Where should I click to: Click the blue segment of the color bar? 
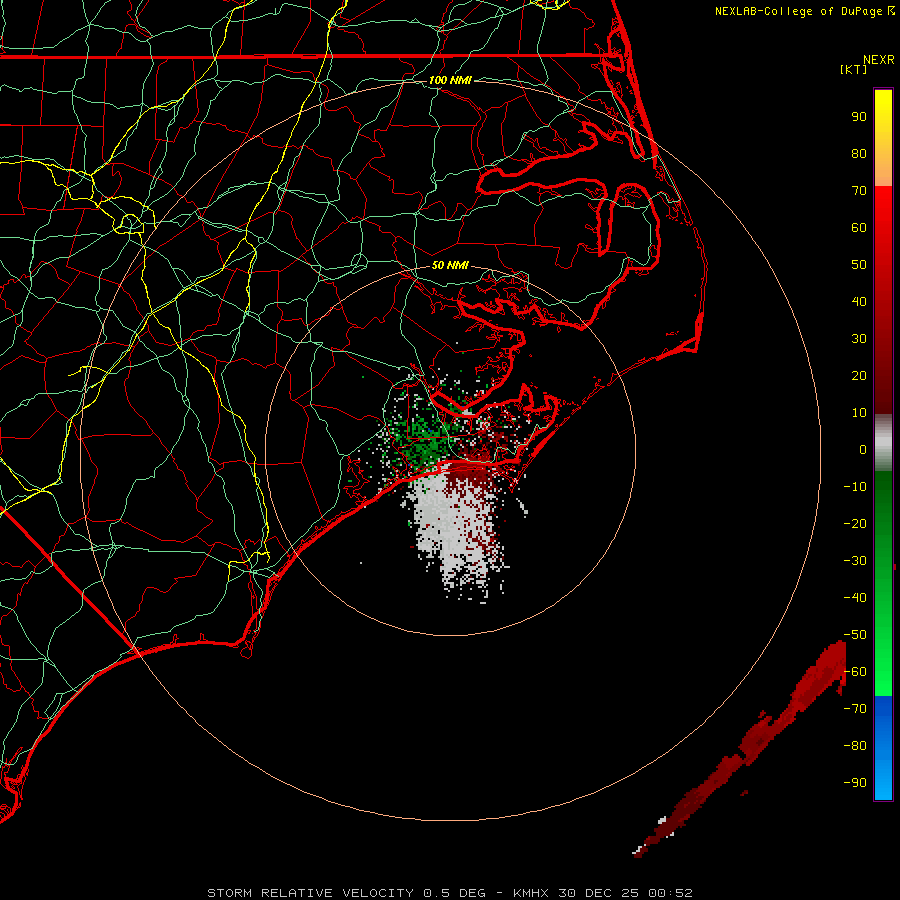click(883, 747)
